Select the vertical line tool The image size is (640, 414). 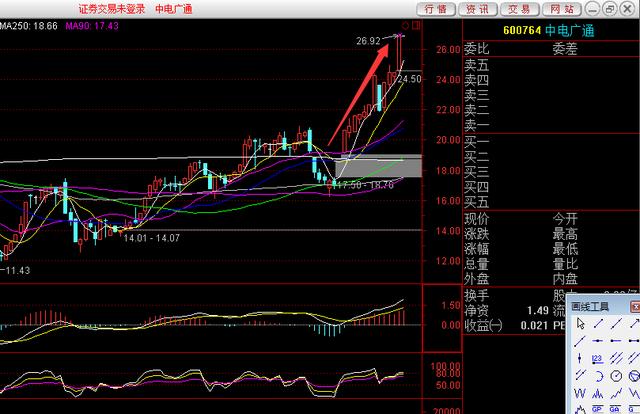[580, 358]
